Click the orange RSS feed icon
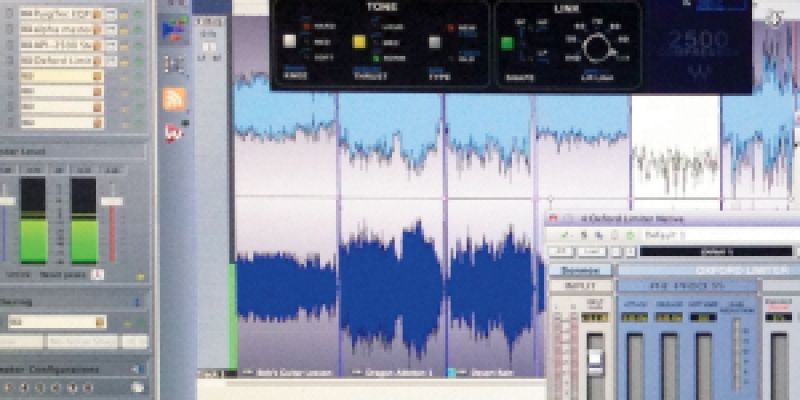This screenshot has height=400, width=800. point(174,98)
